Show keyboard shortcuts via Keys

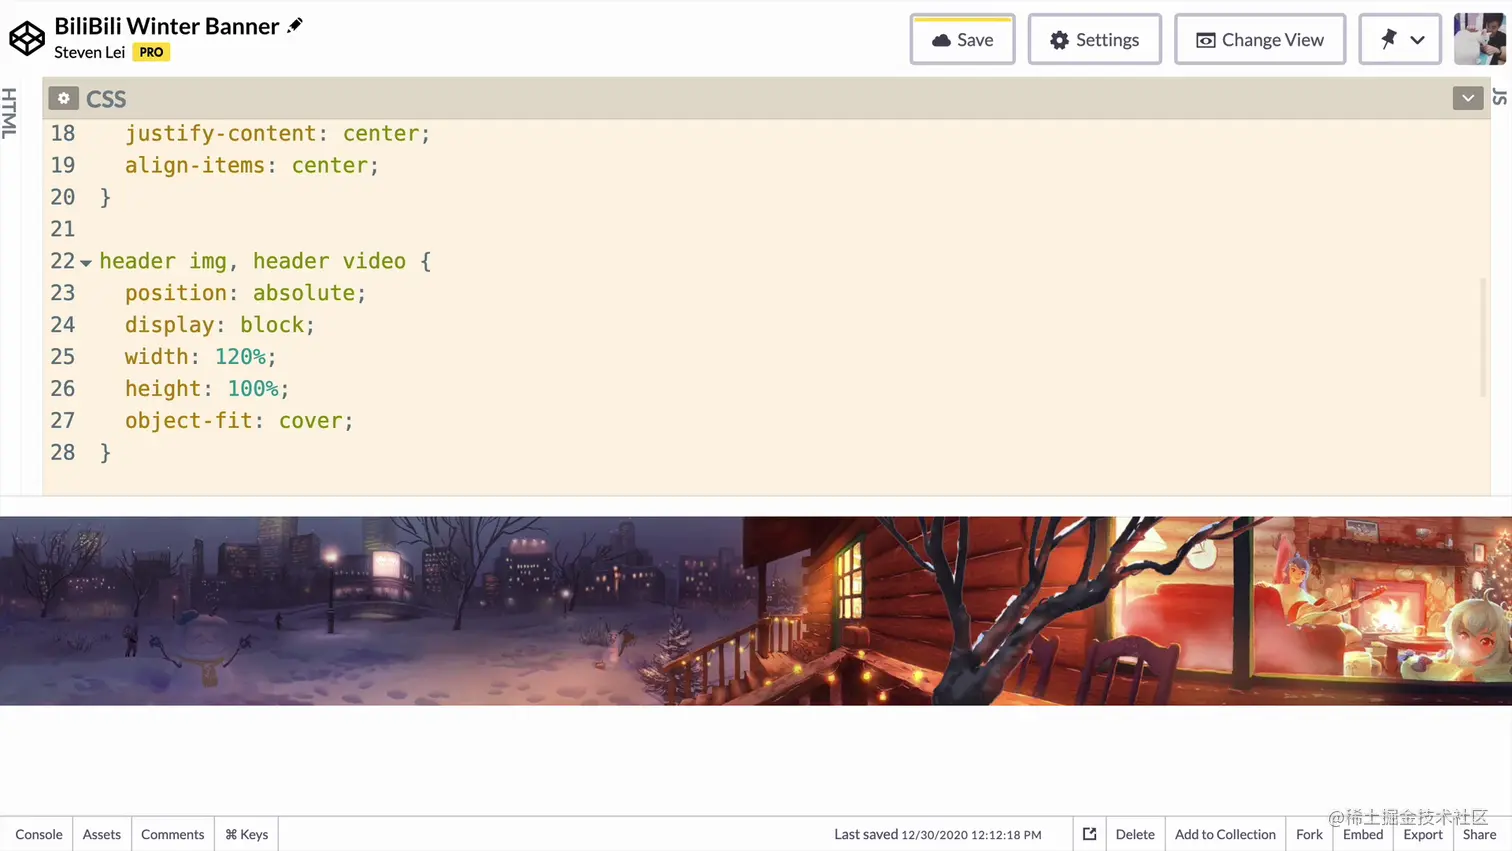pyautogui.click(x=246, y=834)
